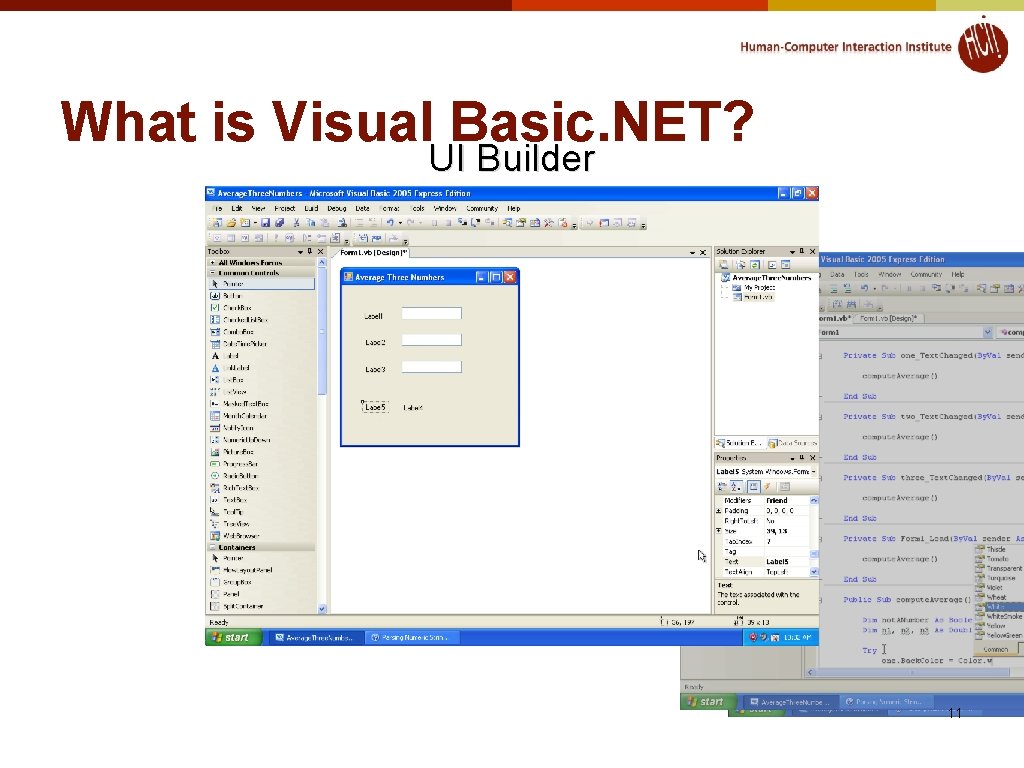Open the Community menu
This screenshot has height=768, width=1024.
click(x=482, y=208)
